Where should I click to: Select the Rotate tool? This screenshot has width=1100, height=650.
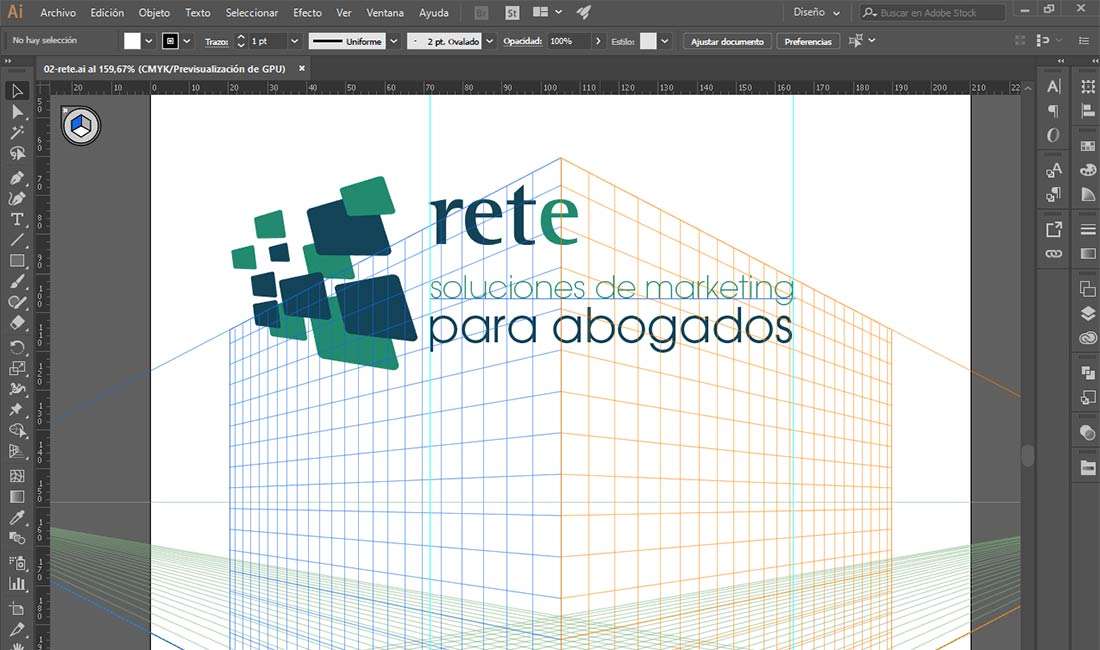click(x=17, y=347)
